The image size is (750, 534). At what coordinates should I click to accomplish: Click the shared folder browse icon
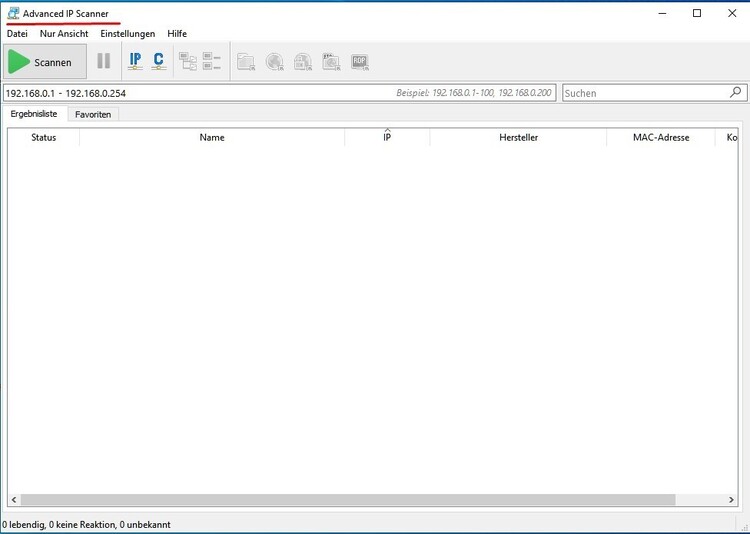(x=246, y=62)
